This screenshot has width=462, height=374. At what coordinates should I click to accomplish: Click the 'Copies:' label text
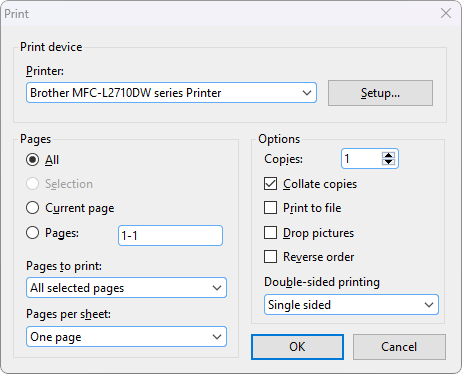(284, 159)
